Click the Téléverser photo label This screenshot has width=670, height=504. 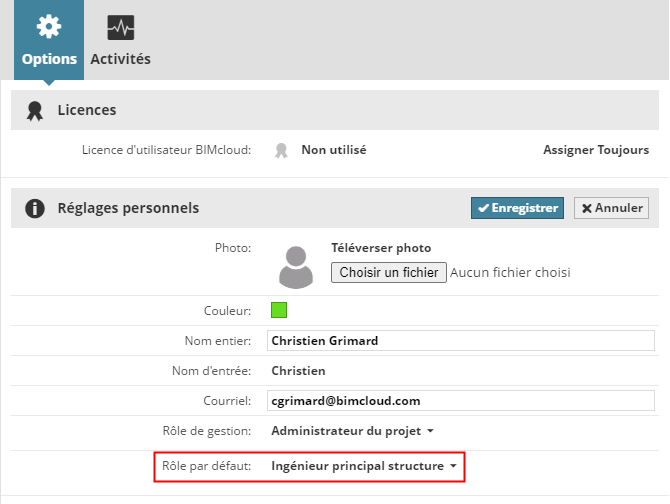[x=381, y=248]
